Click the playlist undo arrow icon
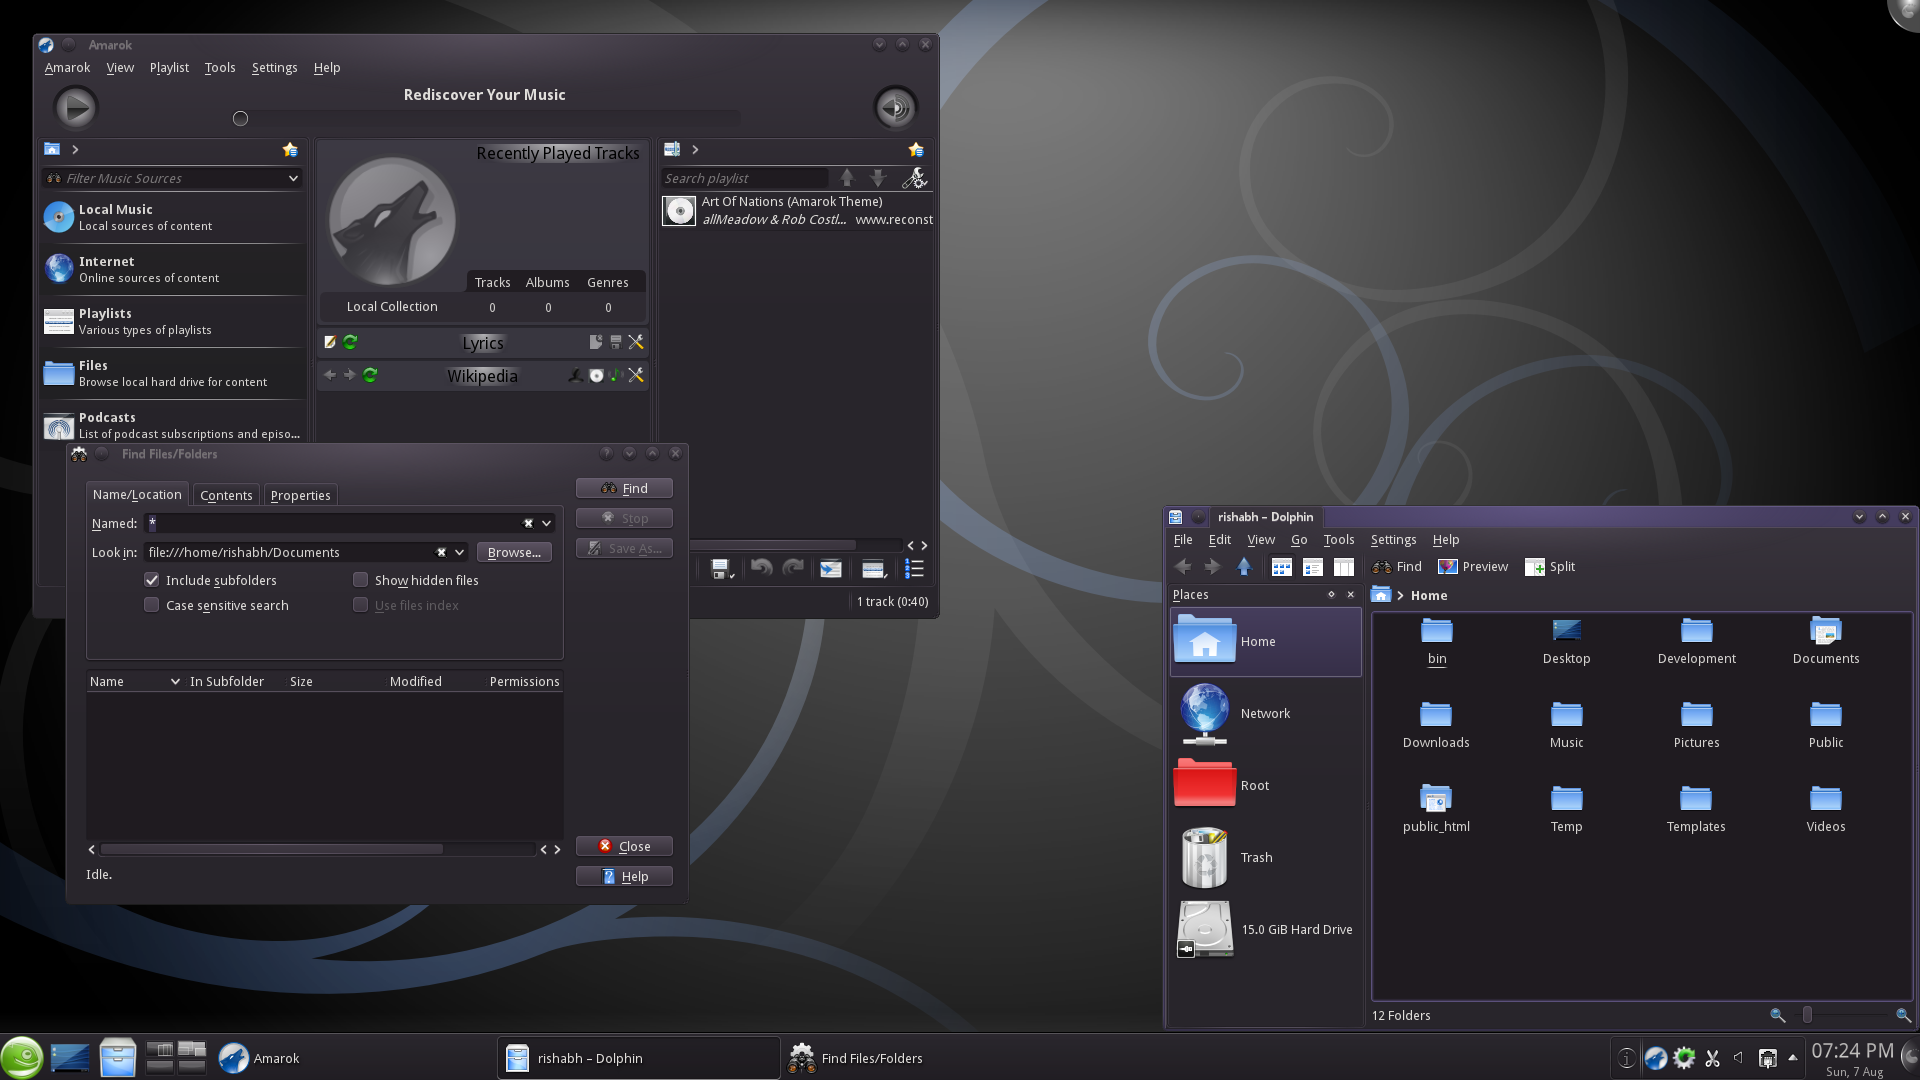1920x1080 pixels. click(x=761, y=569)
